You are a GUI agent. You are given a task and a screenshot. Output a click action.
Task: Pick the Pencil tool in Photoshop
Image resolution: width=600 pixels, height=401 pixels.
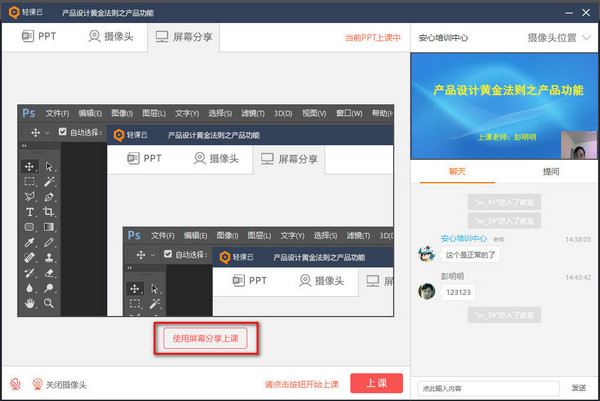[x=49, y=242]
